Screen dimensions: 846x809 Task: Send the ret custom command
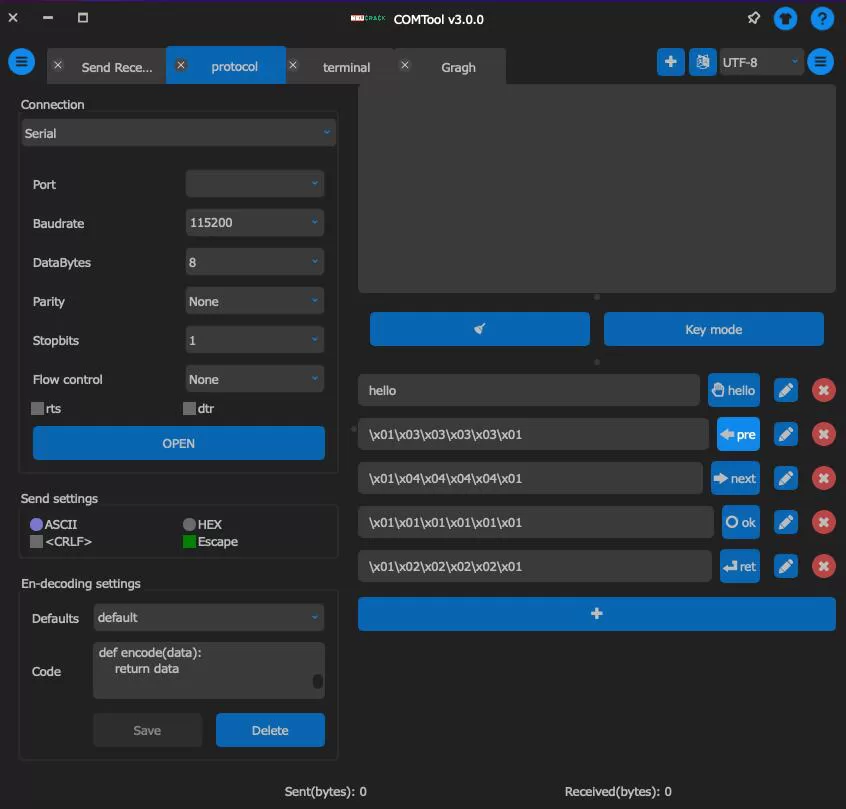(x=737, y=566)
